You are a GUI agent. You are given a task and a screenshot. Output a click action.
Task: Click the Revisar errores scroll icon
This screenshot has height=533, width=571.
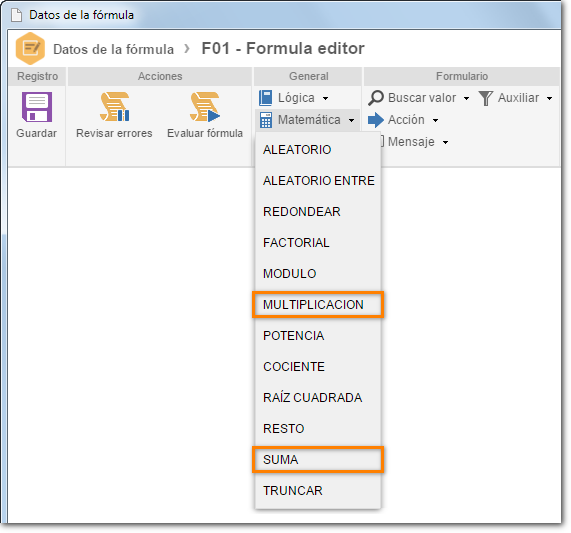tap(115, 107)
